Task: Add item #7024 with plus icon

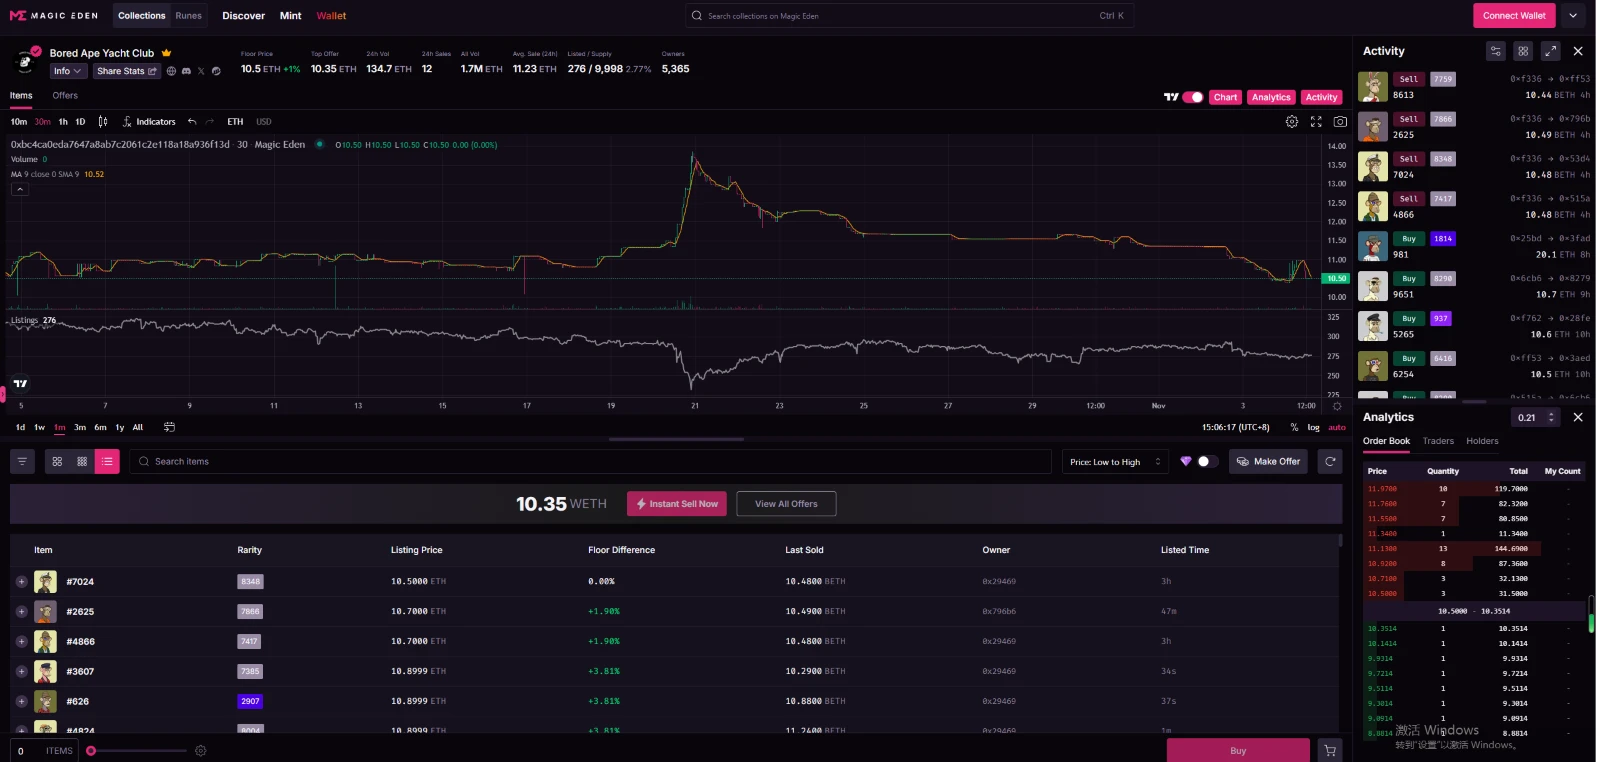Action: click(x=21, y=581)
